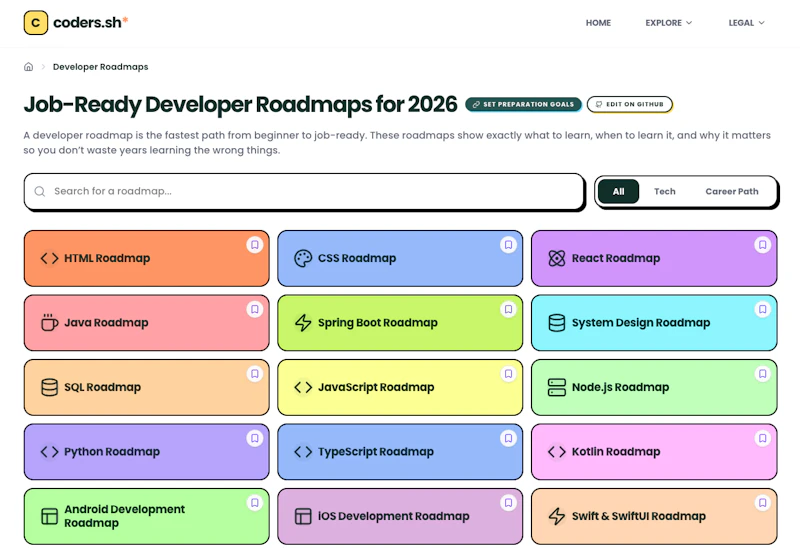Bookmark the Spring Boot Roadmap card
800x548 pixels.
click(508, 309)
